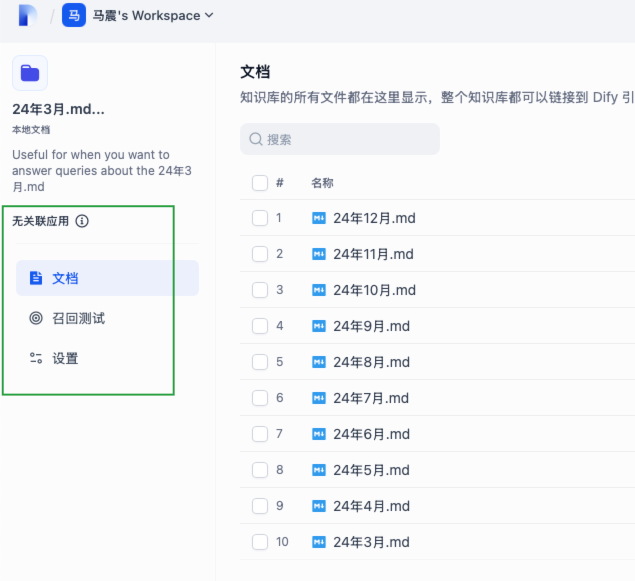Click markdown icon of 24年4月.md
Screen dimensions: 635x581
coord(319,506)
